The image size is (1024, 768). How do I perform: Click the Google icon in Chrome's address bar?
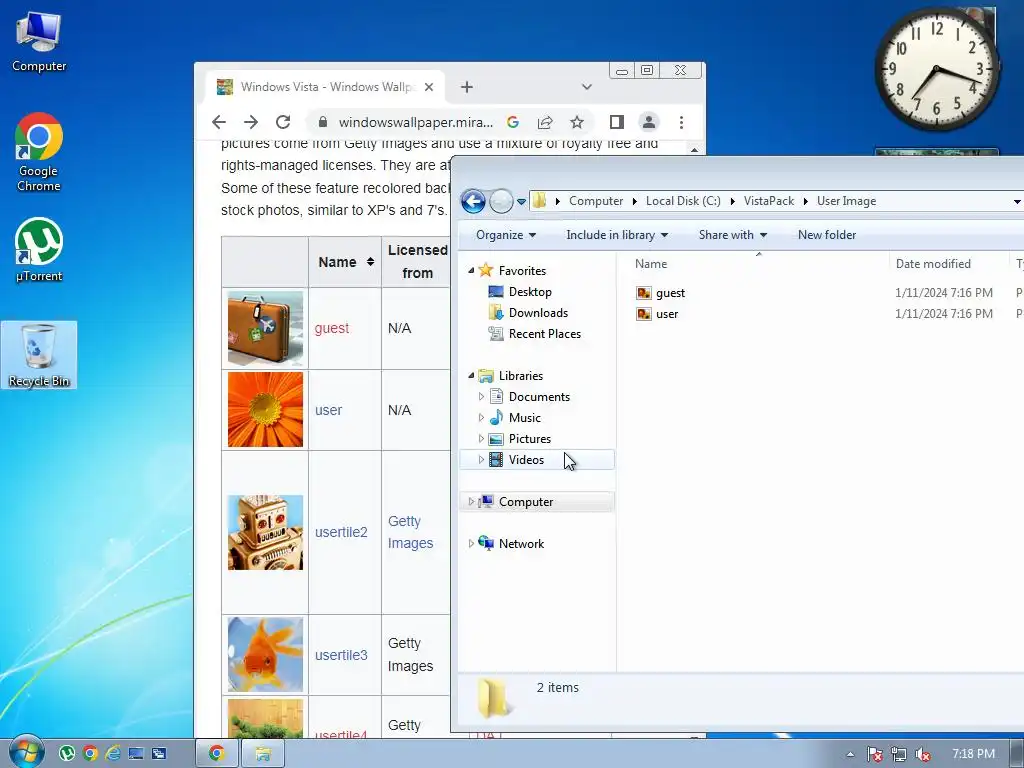click(x=513, y=122)
